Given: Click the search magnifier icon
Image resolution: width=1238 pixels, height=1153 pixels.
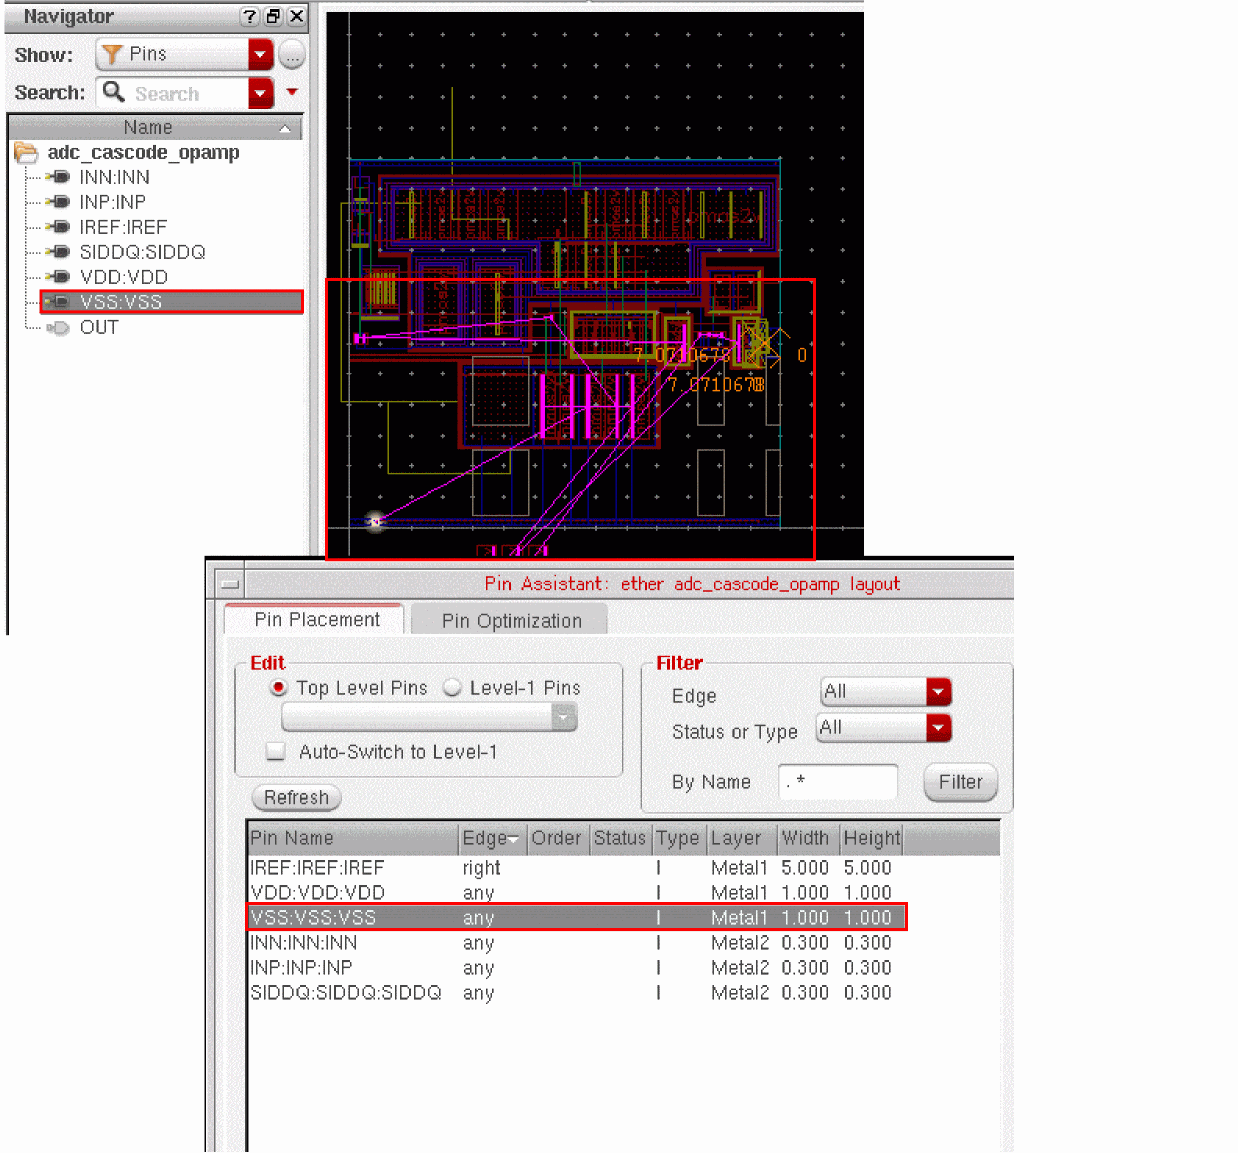Looking at the screenshot, I should pyautogui.click(x=114, y=92).
